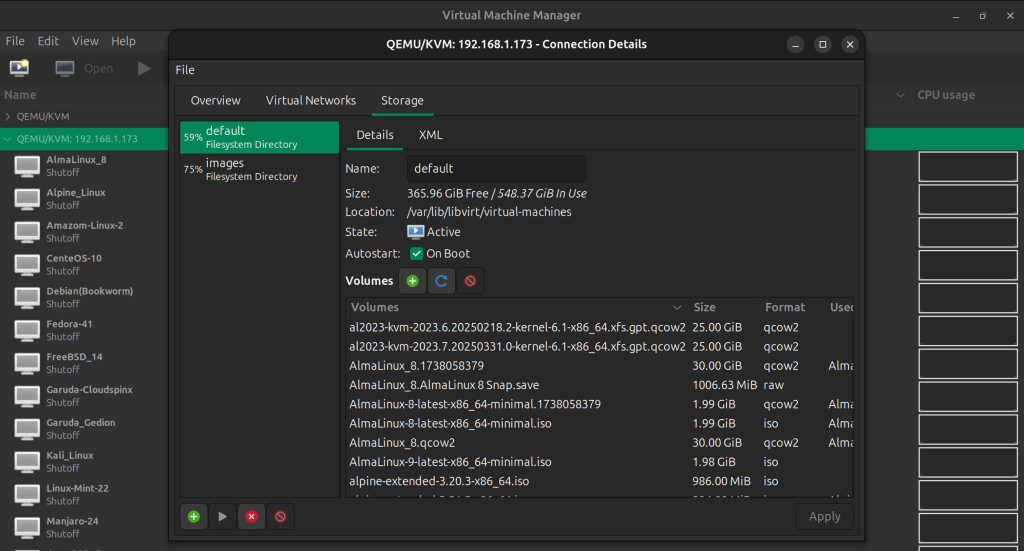Click the Name column header in VM list
The height and width of the screenshot is (551, 1024).
tap(20, 95)
